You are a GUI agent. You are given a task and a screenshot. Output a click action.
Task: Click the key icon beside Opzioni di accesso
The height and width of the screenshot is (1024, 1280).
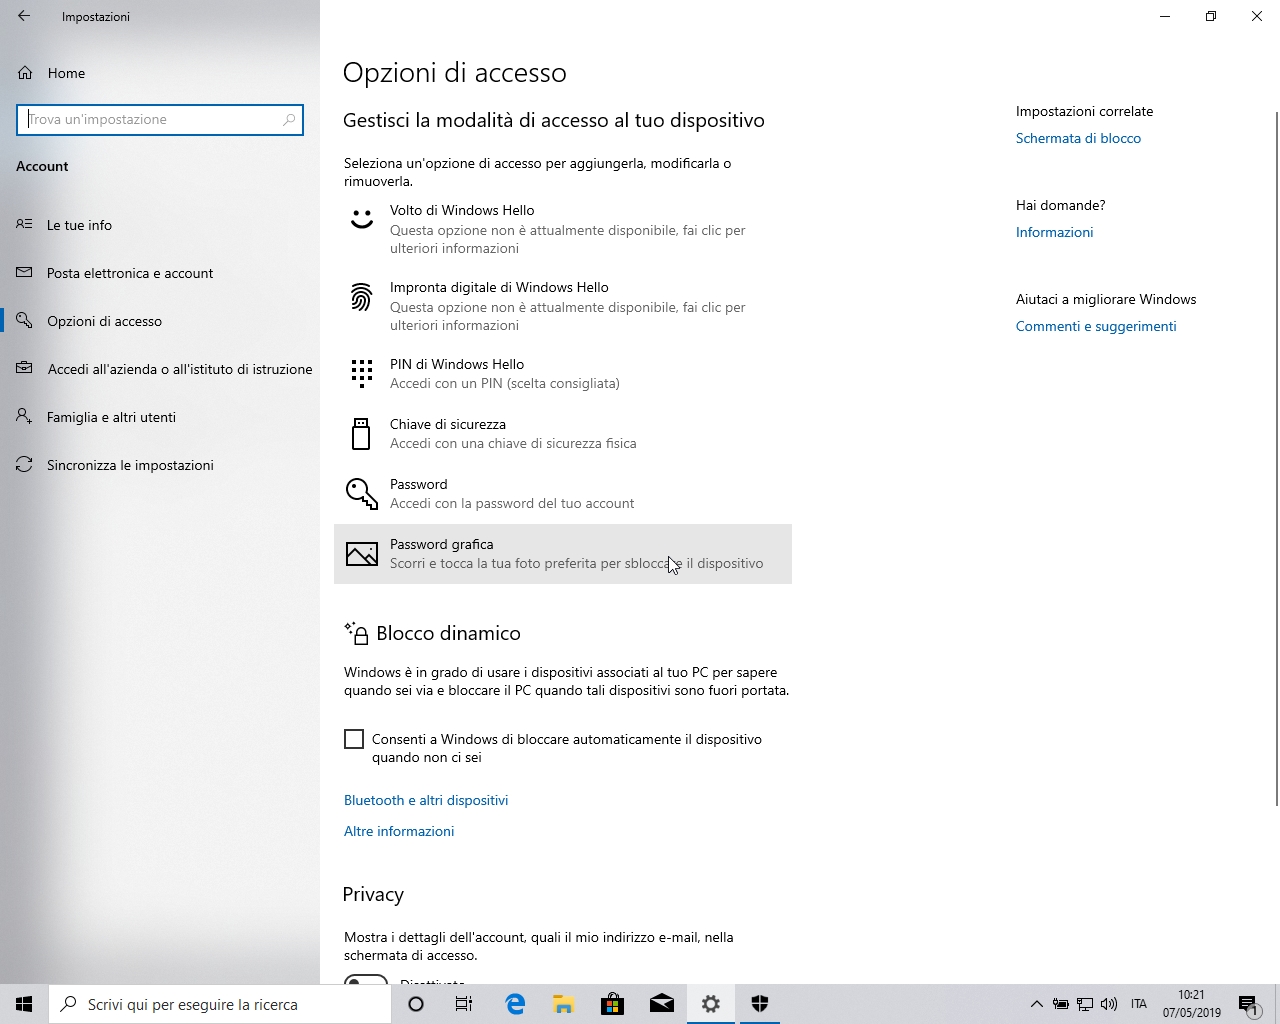click(x=24, y=320)
